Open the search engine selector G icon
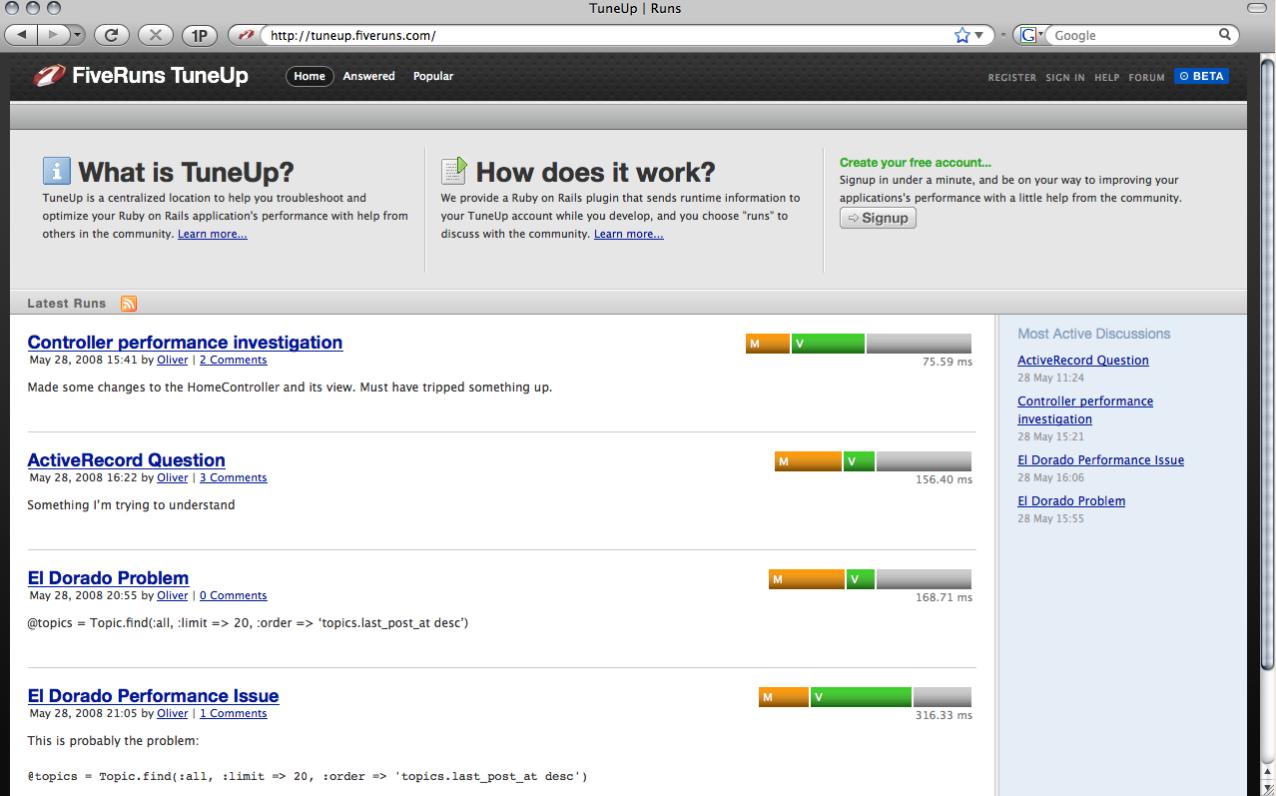Viewport: 1276px width, 796px height. point(1029,35)
